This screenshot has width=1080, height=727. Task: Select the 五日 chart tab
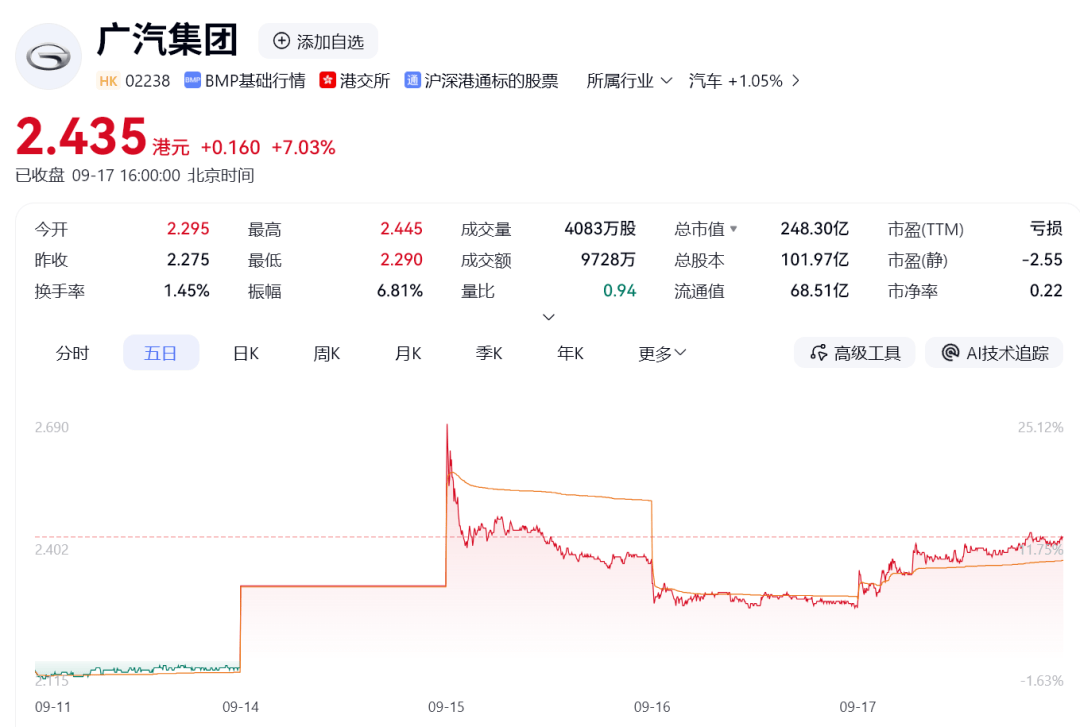pyautogui.click(x=160, y=353)
